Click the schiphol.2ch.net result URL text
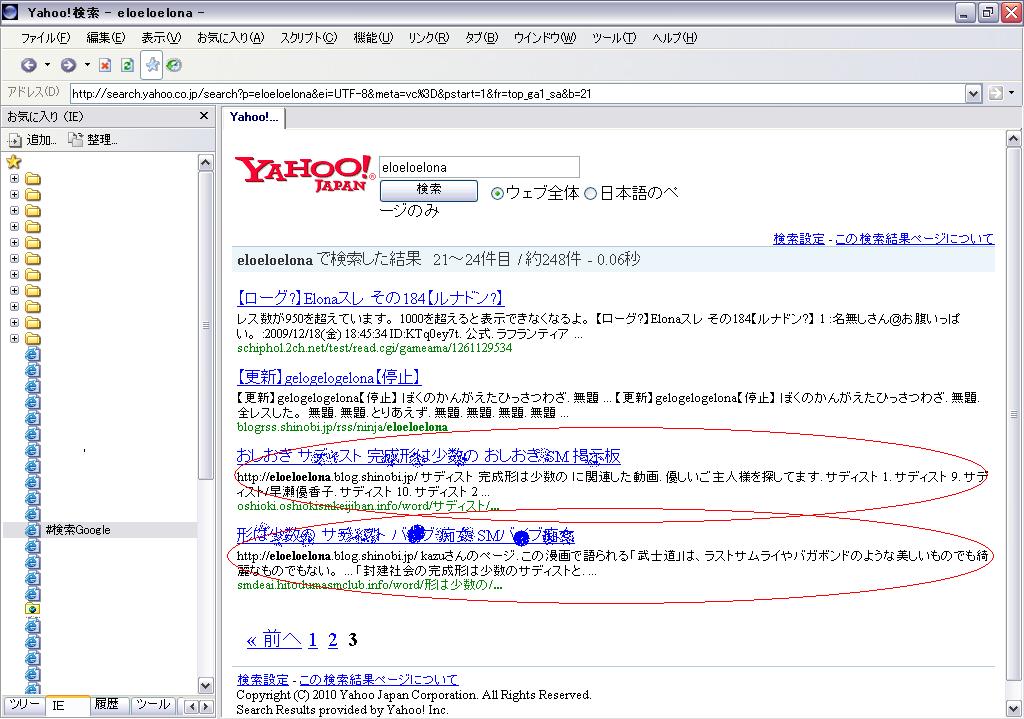The image size is (1024, 719). pyautogui.click(x=374, y=348)
